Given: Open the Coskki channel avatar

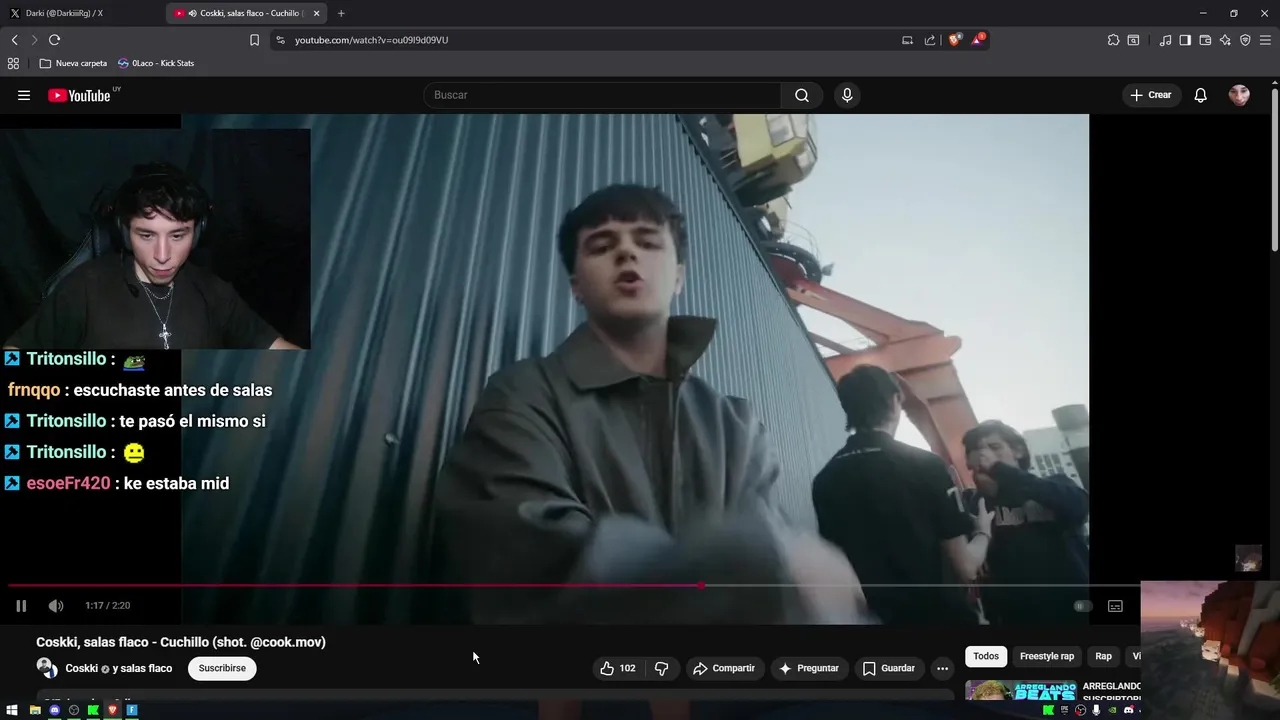Looking at the screenshot, I should (47, 668).
